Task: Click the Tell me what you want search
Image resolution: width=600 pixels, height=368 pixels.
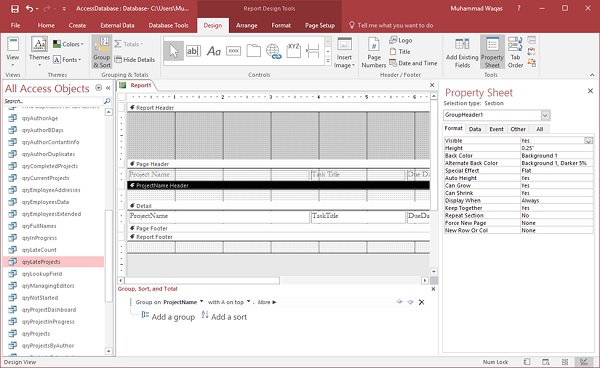Action: point(391,25)
